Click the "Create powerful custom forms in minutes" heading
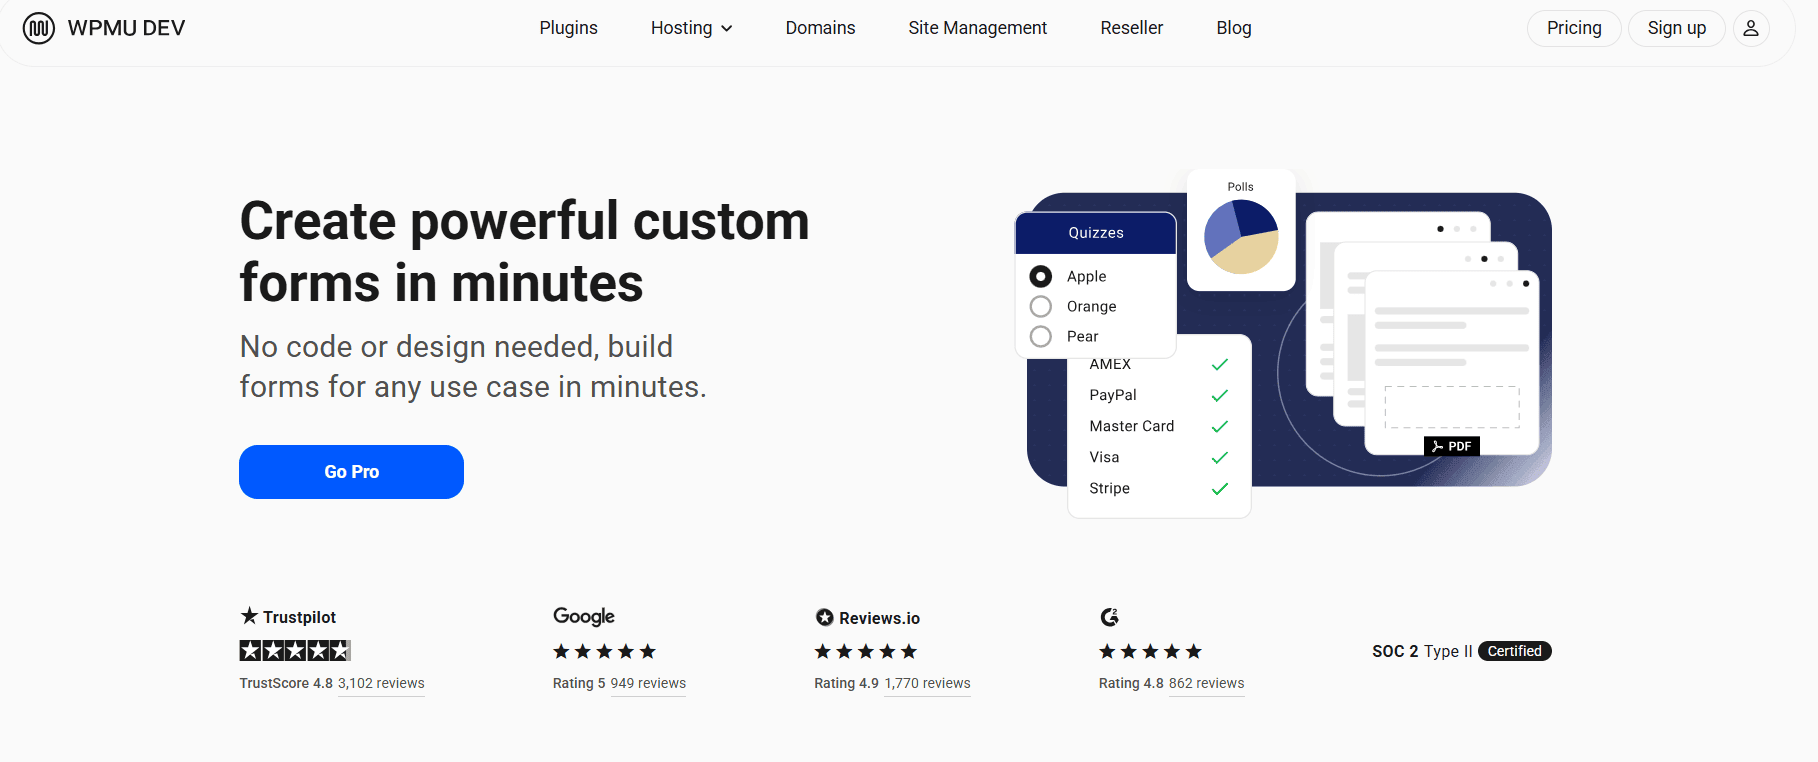 525,251
